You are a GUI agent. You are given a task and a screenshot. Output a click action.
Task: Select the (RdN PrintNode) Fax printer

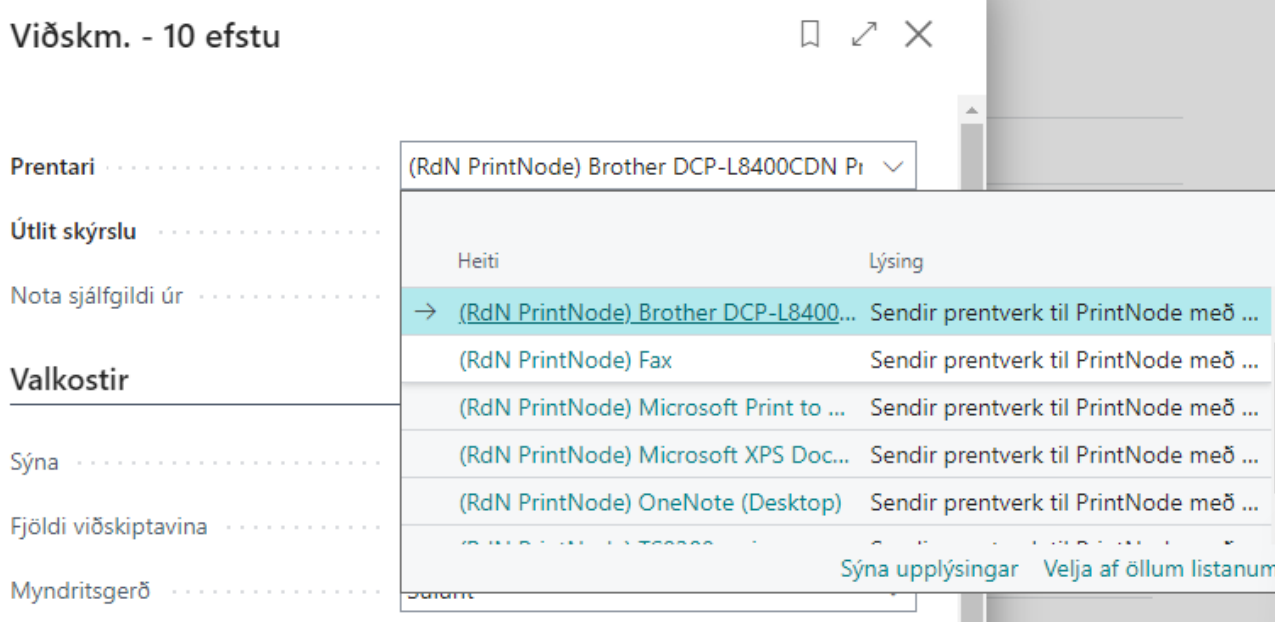click(x=565, y=360)
